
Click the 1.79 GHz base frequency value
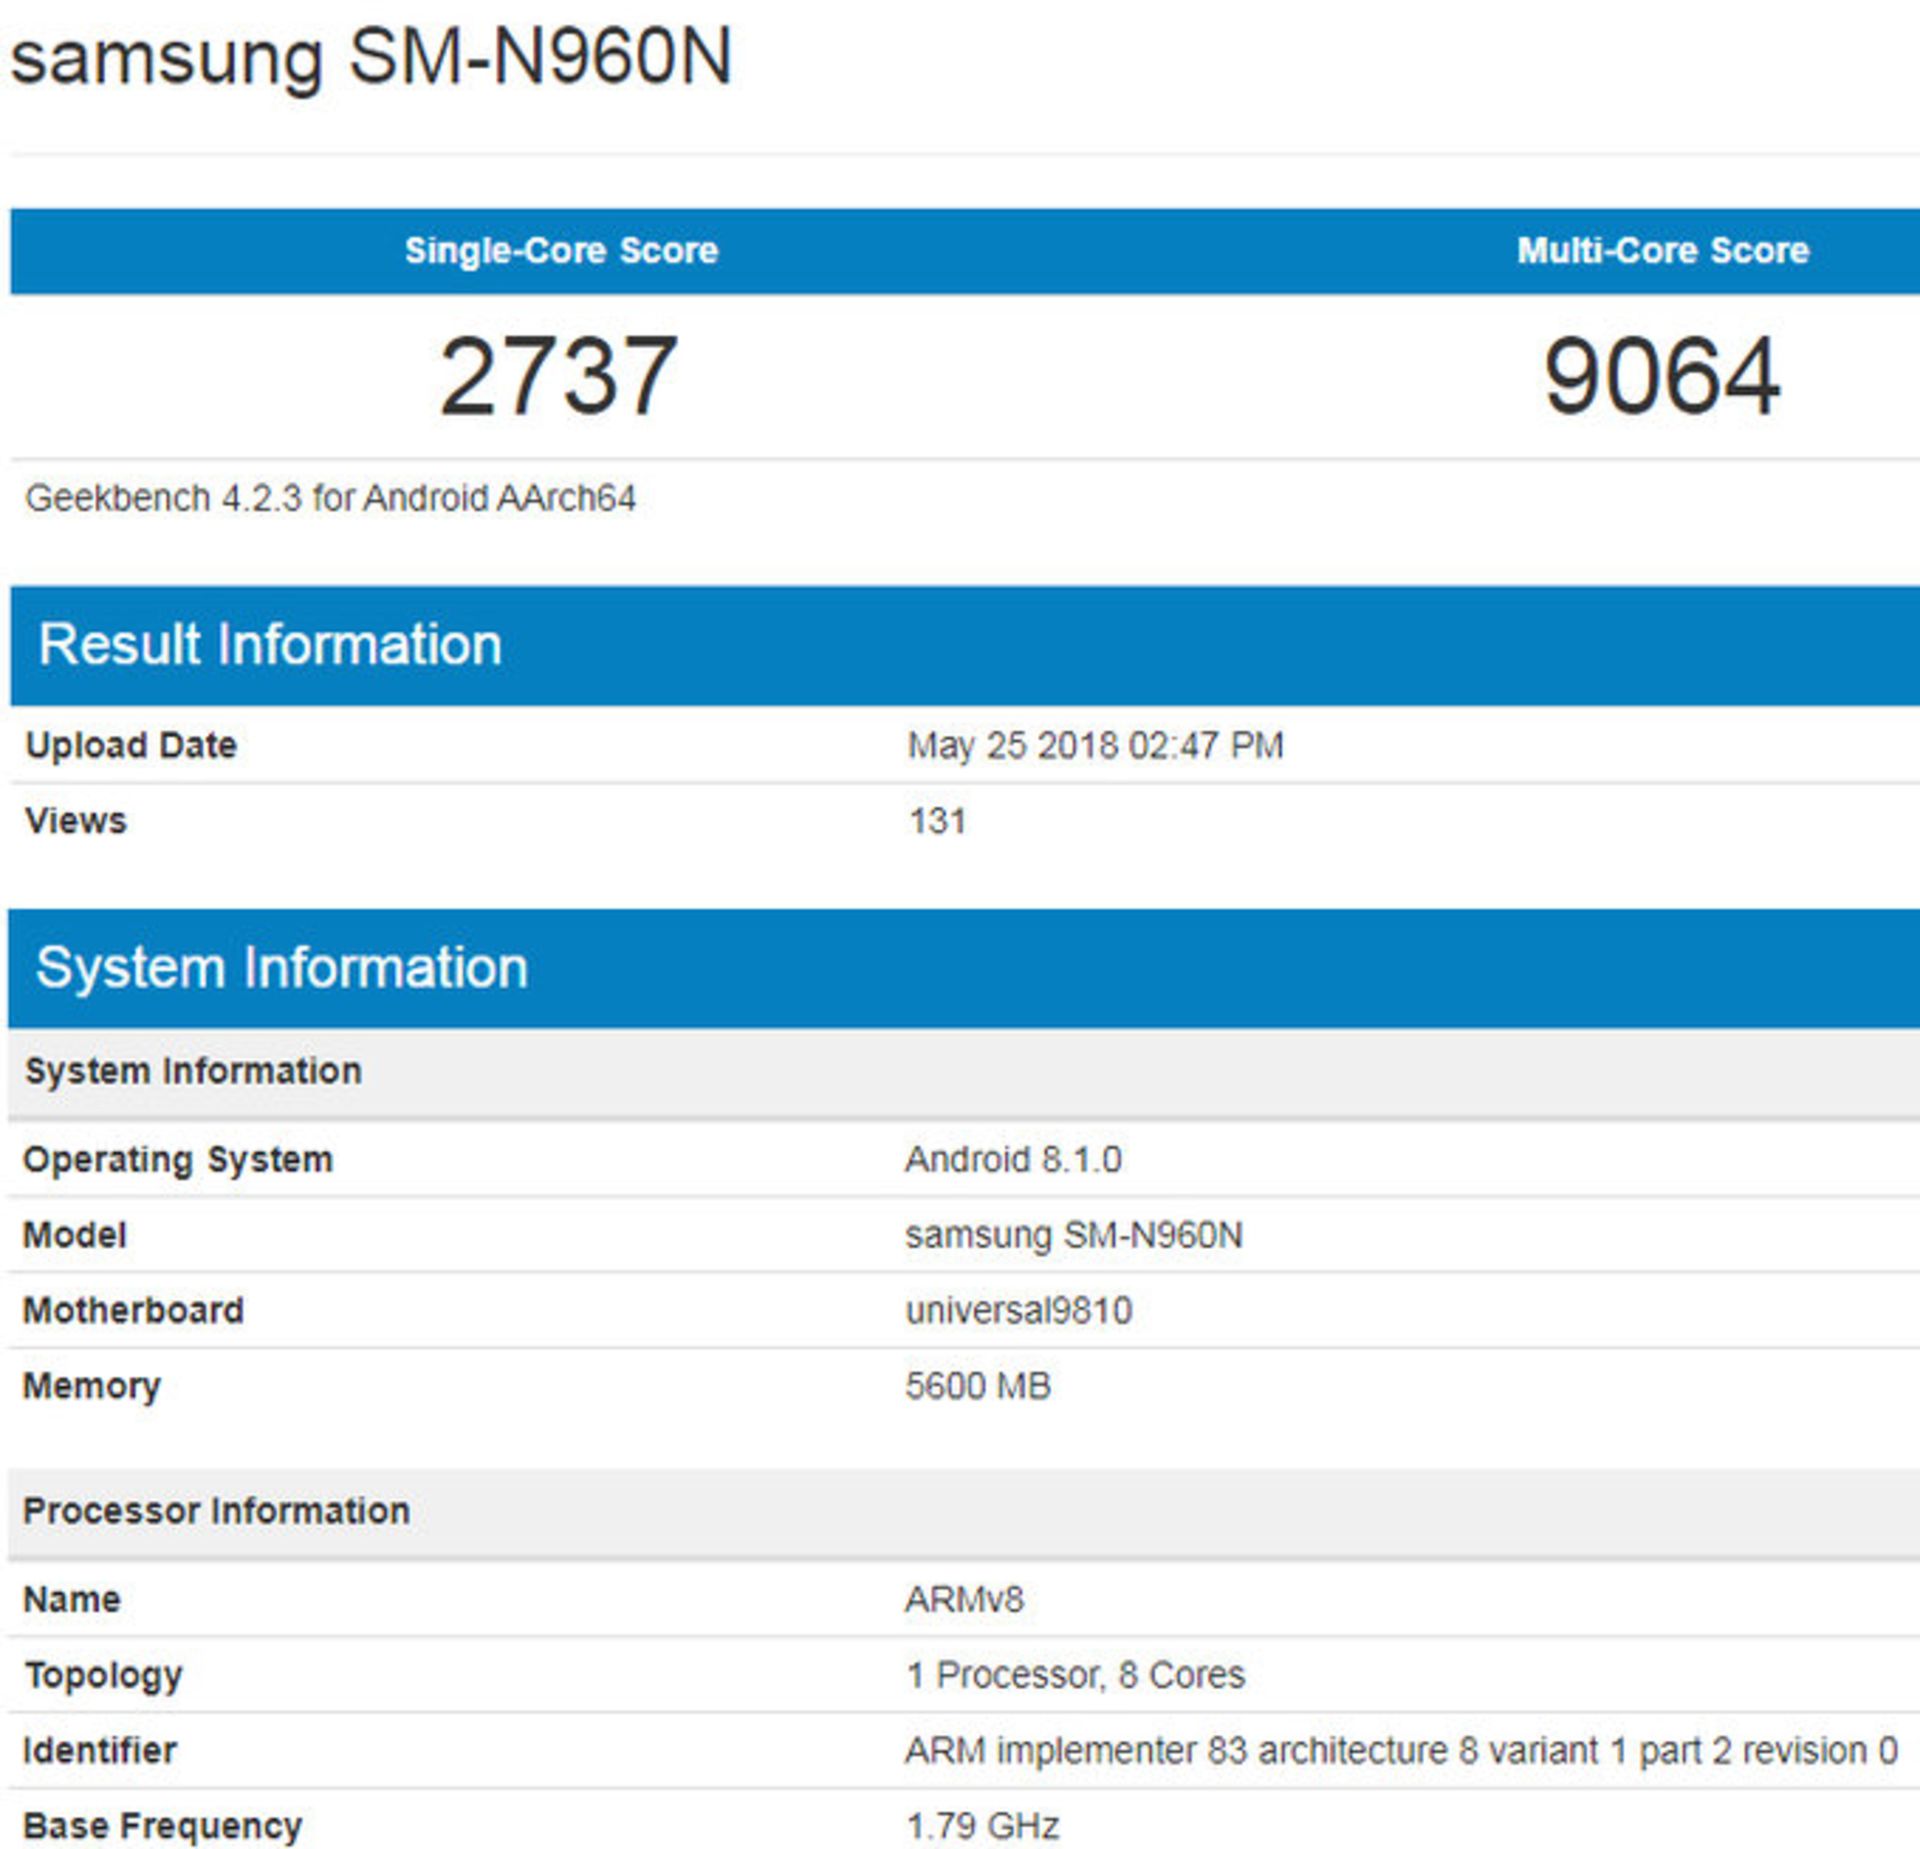tap(982, 1826)
